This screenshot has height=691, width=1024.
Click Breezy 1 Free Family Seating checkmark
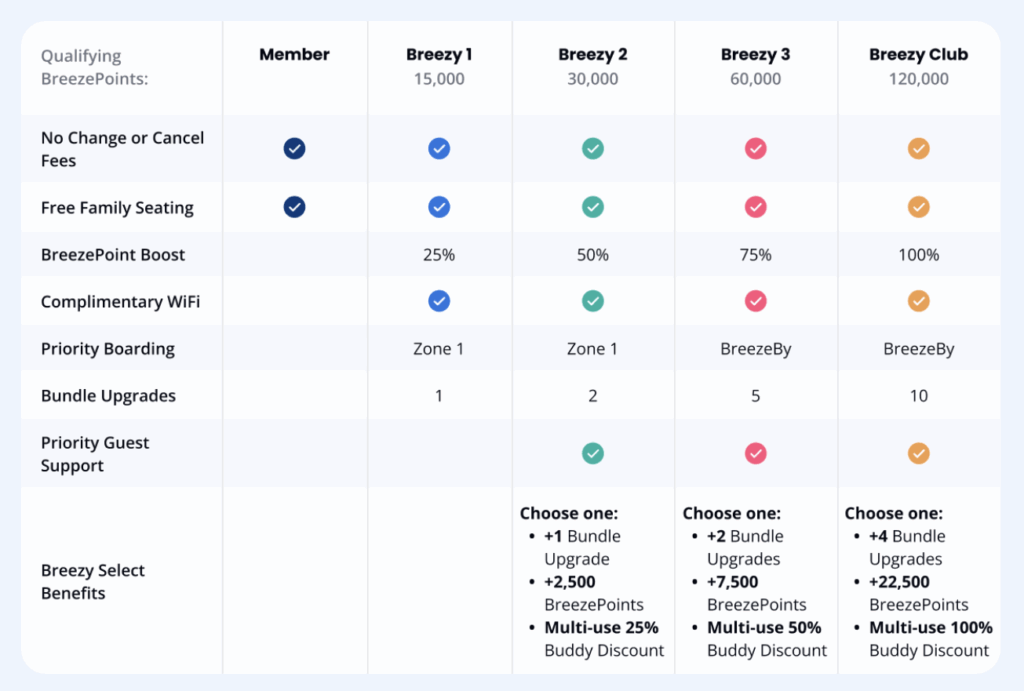click(x=439, y=207)
